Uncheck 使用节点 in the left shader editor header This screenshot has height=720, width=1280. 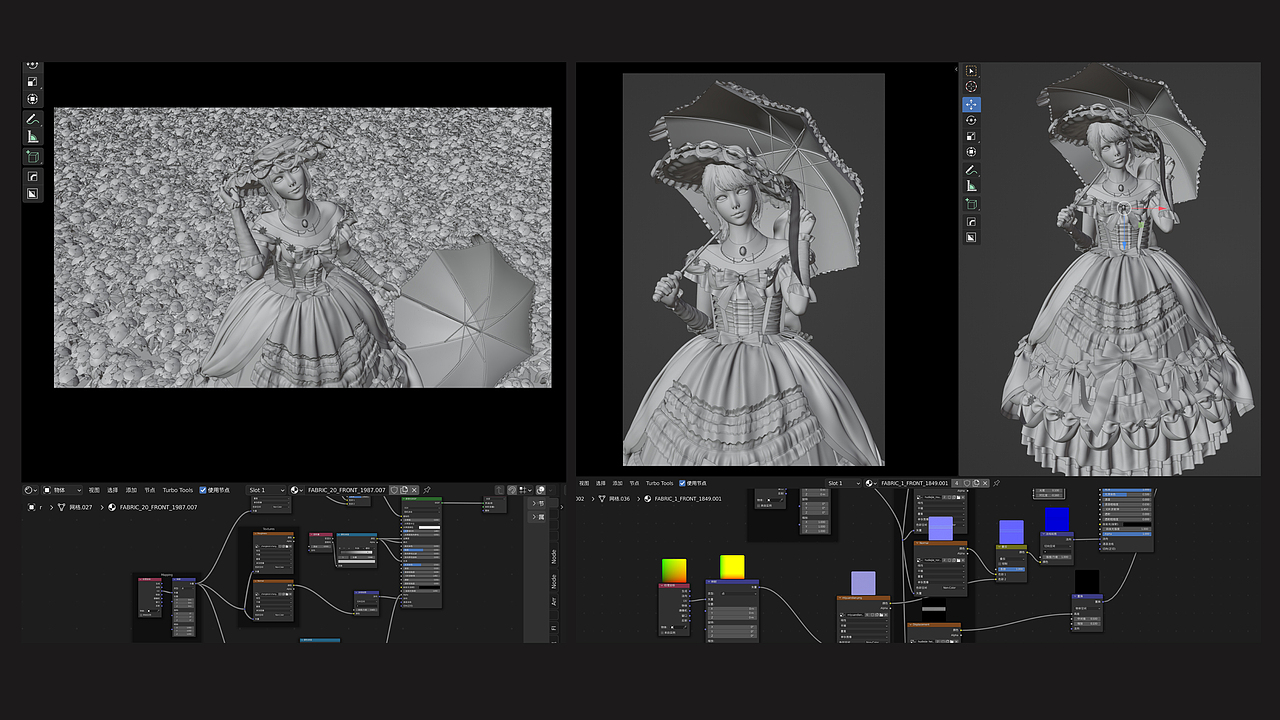(x=202, y=489)
